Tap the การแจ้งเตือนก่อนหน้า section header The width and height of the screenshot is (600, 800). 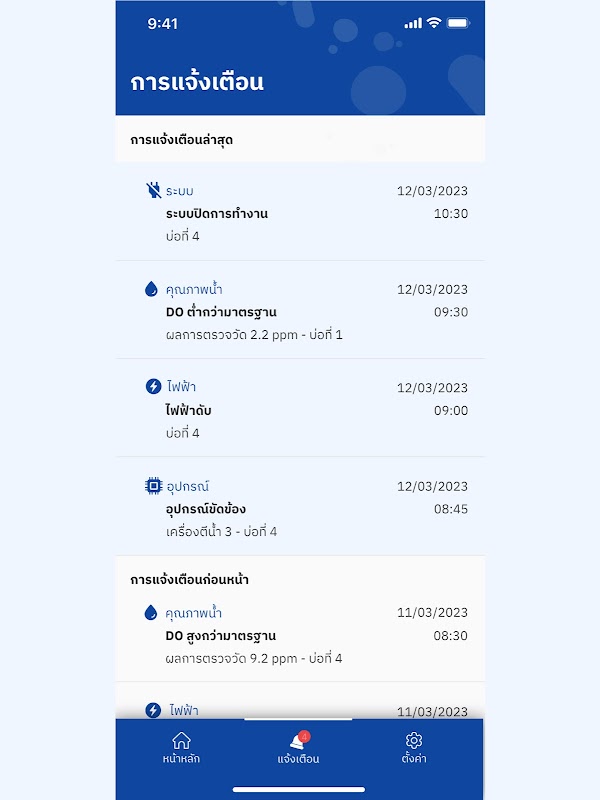pos(190,579)
